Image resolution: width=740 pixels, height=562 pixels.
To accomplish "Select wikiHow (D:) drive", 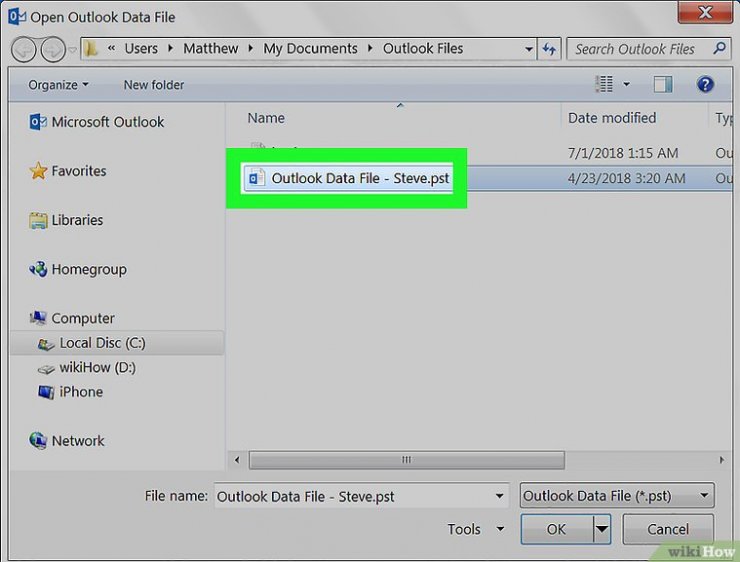I will (97, 367).
